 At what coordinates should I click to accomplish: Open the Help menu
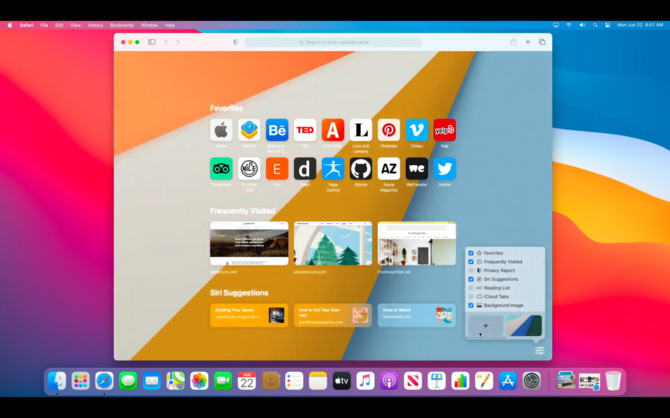(x=170, y=25)
